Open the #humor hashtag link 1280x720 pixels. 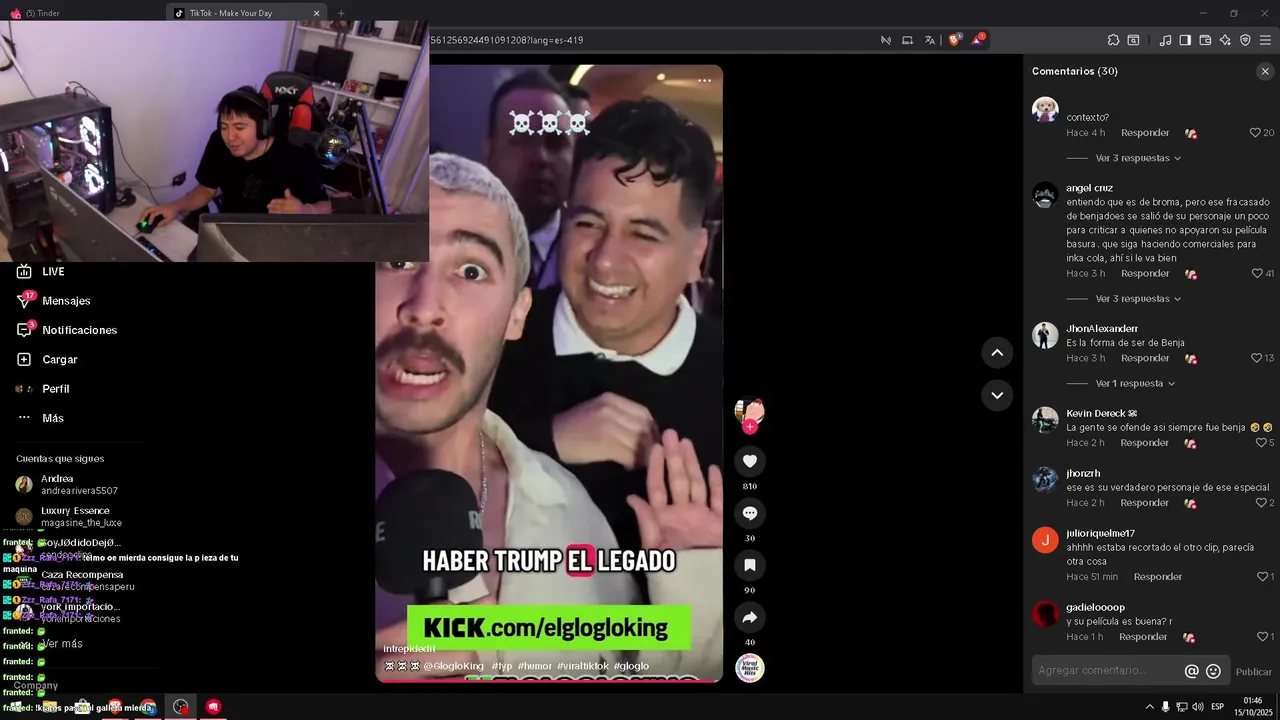pos(535,666)
